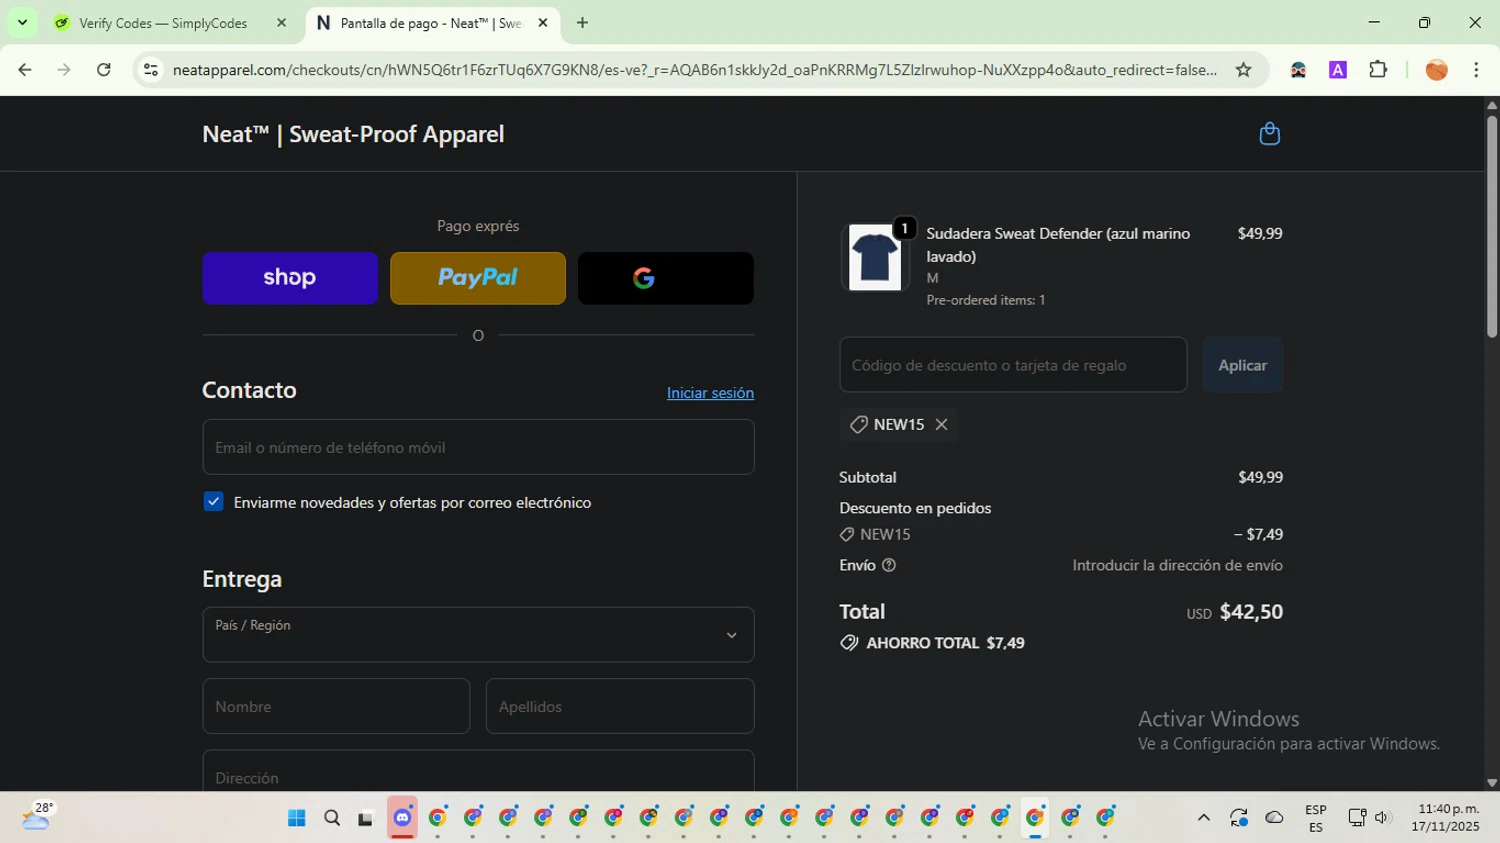
Task: Click the Pre-ordered items: 1 text
Action: (x=986, y=300)
